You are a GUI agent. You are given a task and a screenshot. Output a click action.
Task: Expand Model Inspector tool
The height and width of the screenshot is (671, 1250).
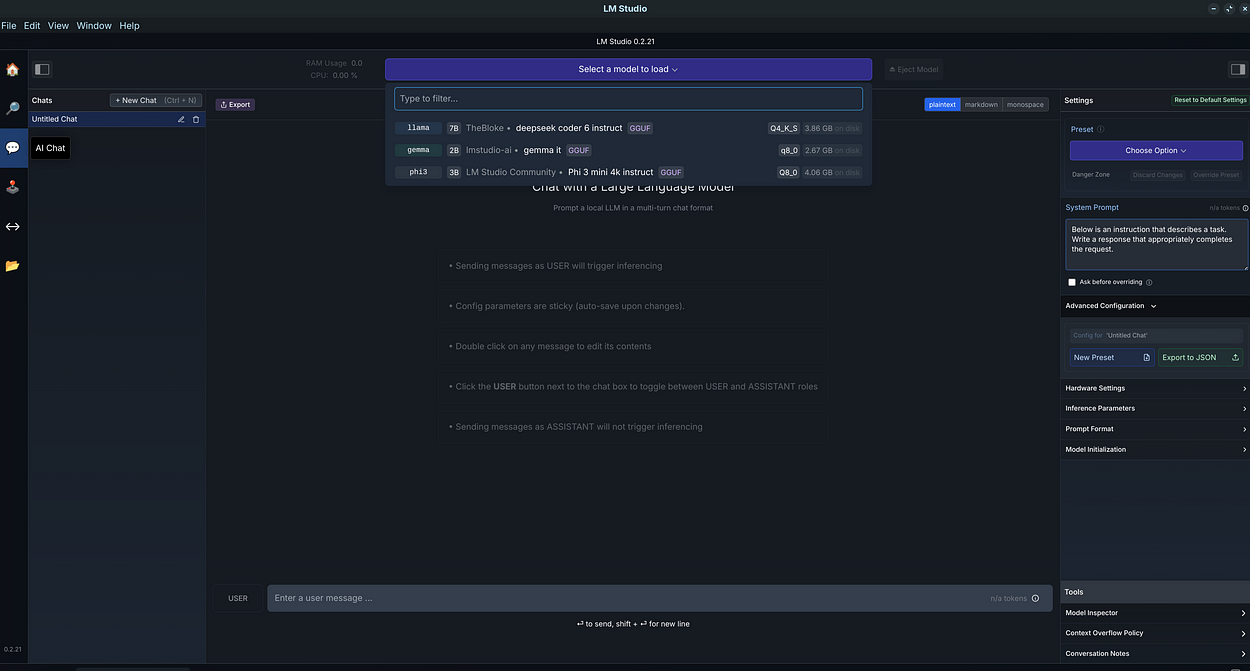click(1155, 613)
